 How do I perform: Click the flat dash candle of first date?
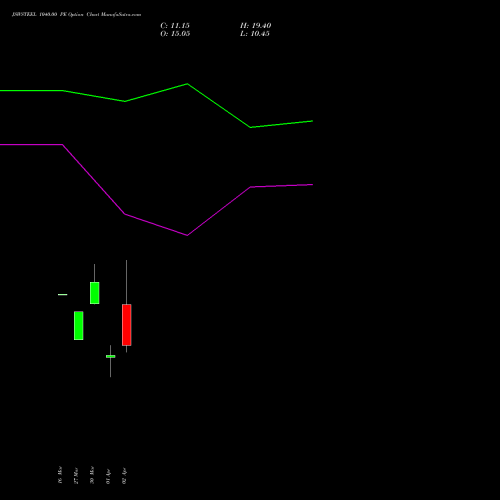point(63,295)
